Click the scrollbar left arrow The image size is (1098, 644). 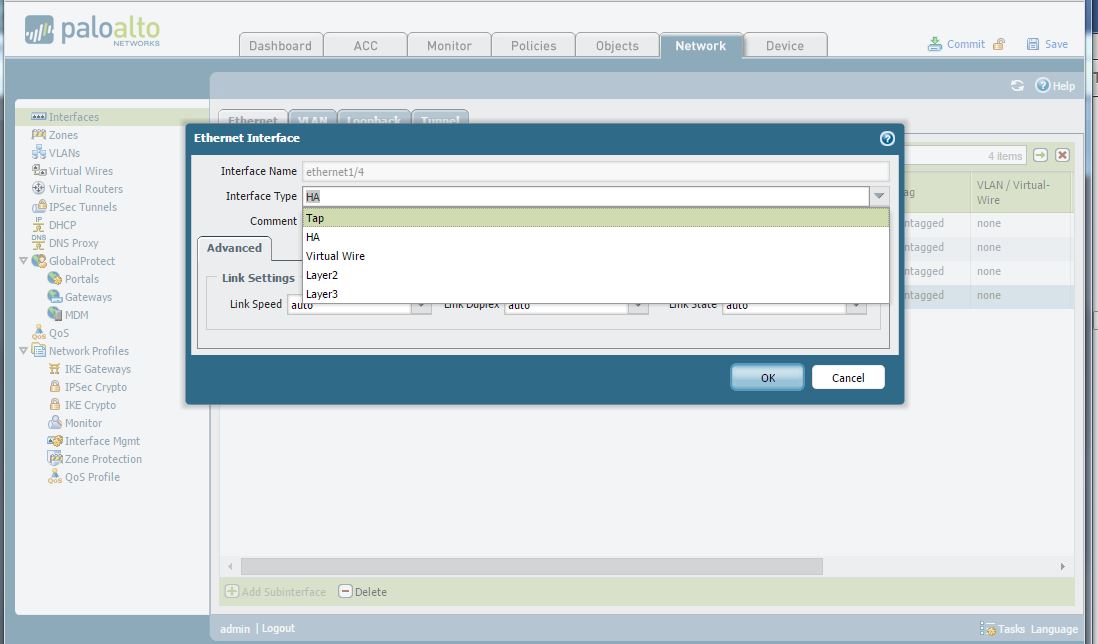(x=230, y=566)
